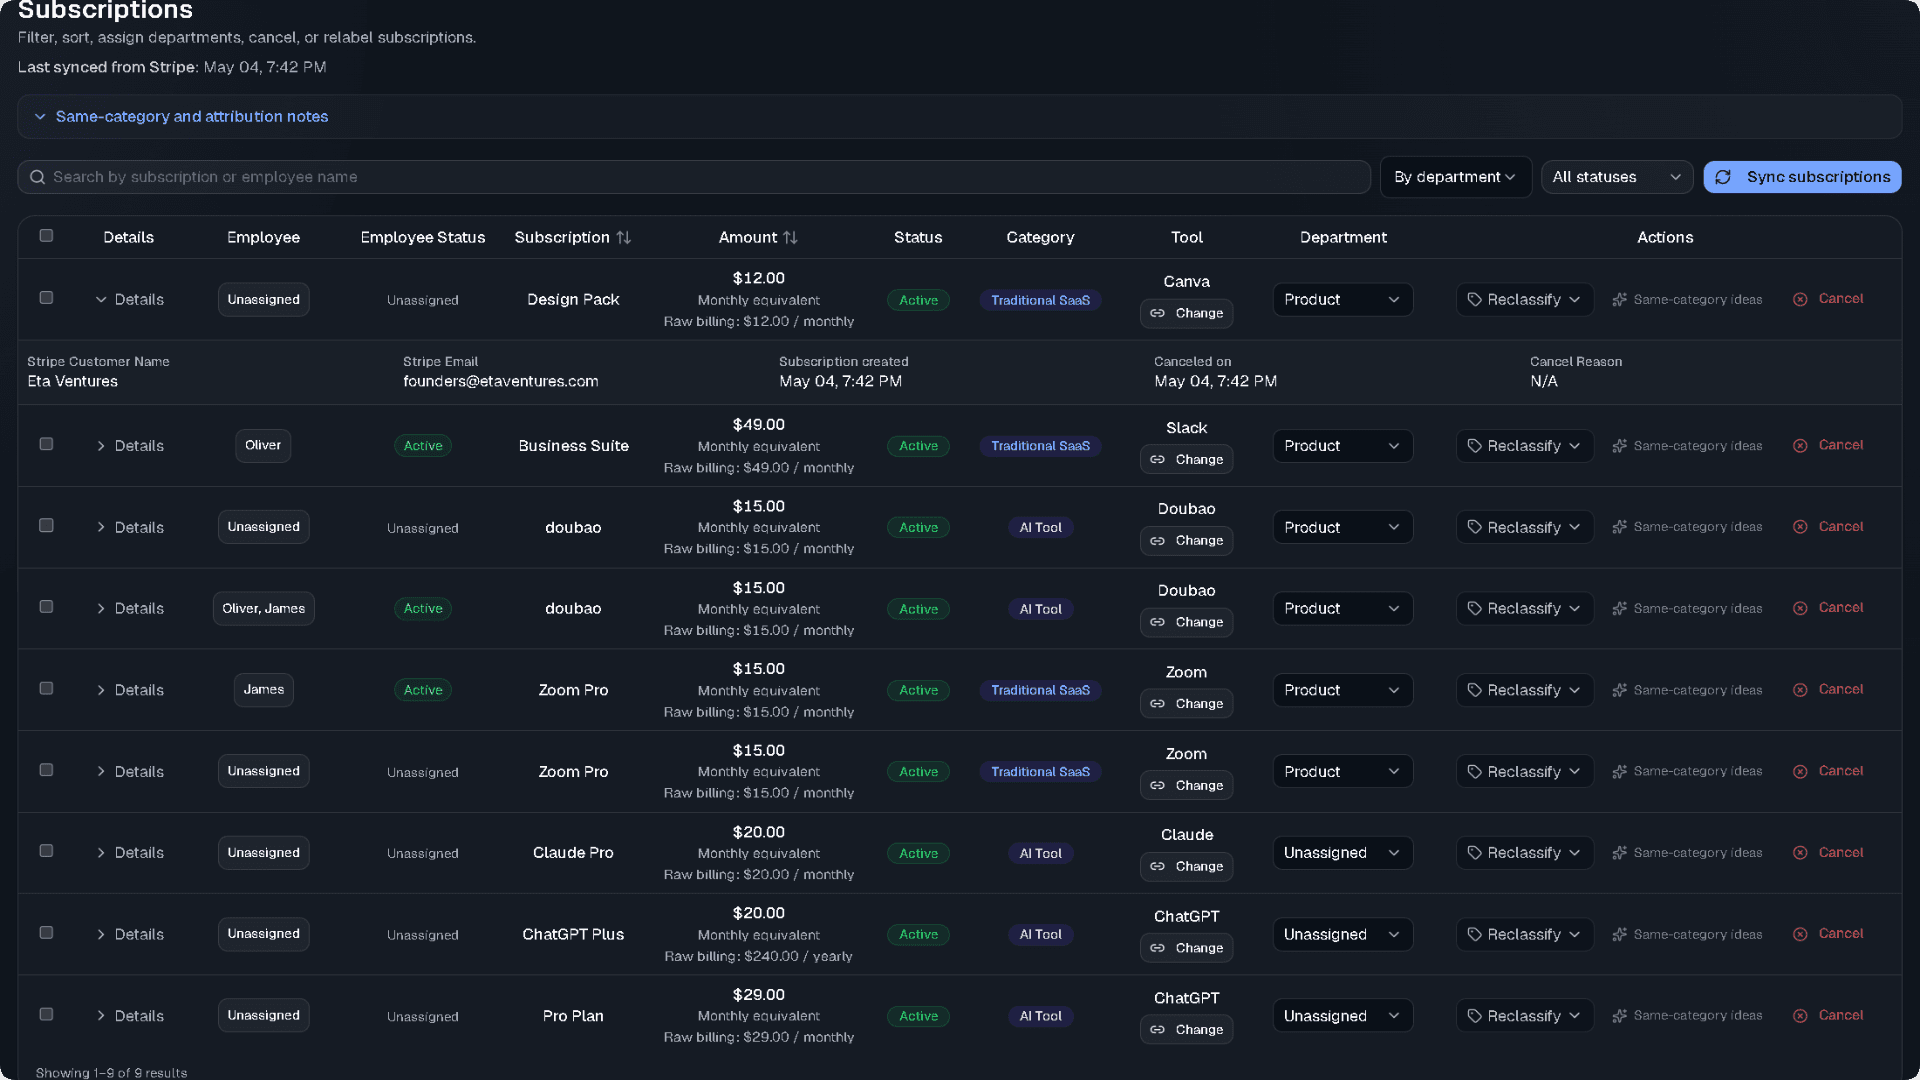Click tag icon in Claude Pro Reclassify
Screen dimensions: 1920x1080
pyautogui.click(x=1474, y=853)
